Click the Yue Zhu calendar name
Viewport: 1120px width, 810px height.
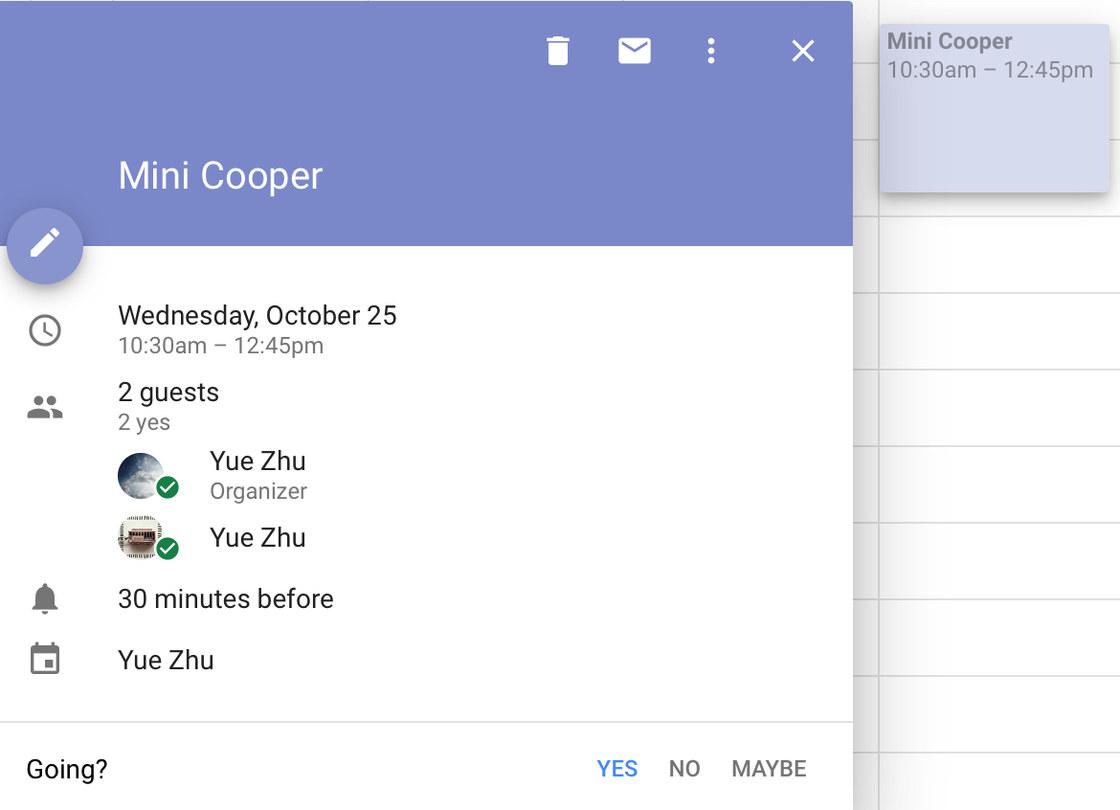point(166,660)
